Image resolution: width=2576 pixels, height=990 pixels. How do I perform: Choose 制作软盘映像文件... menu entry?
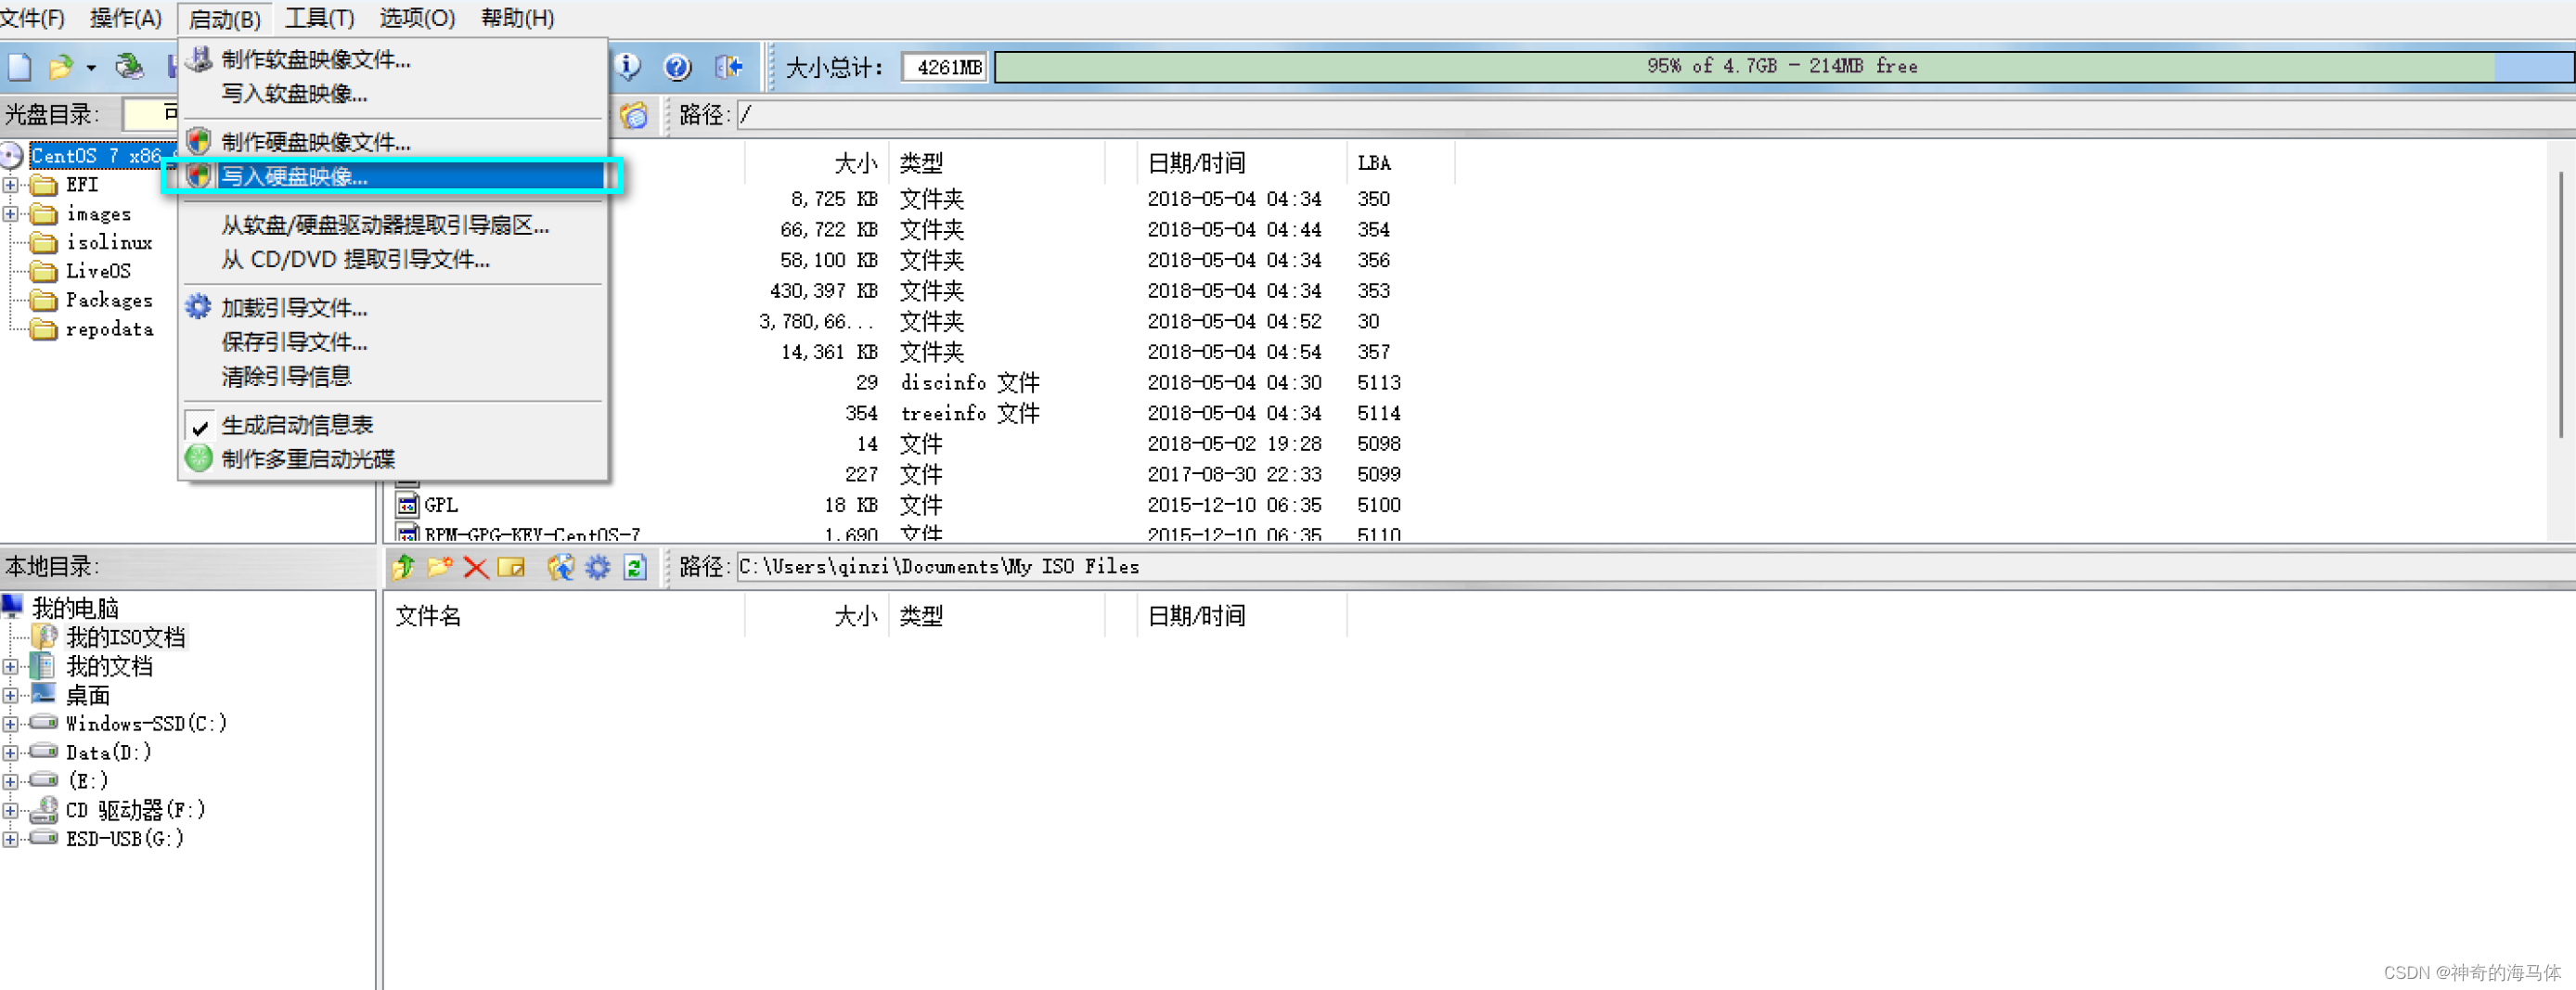pyautogui.click(x=393, y=60)
